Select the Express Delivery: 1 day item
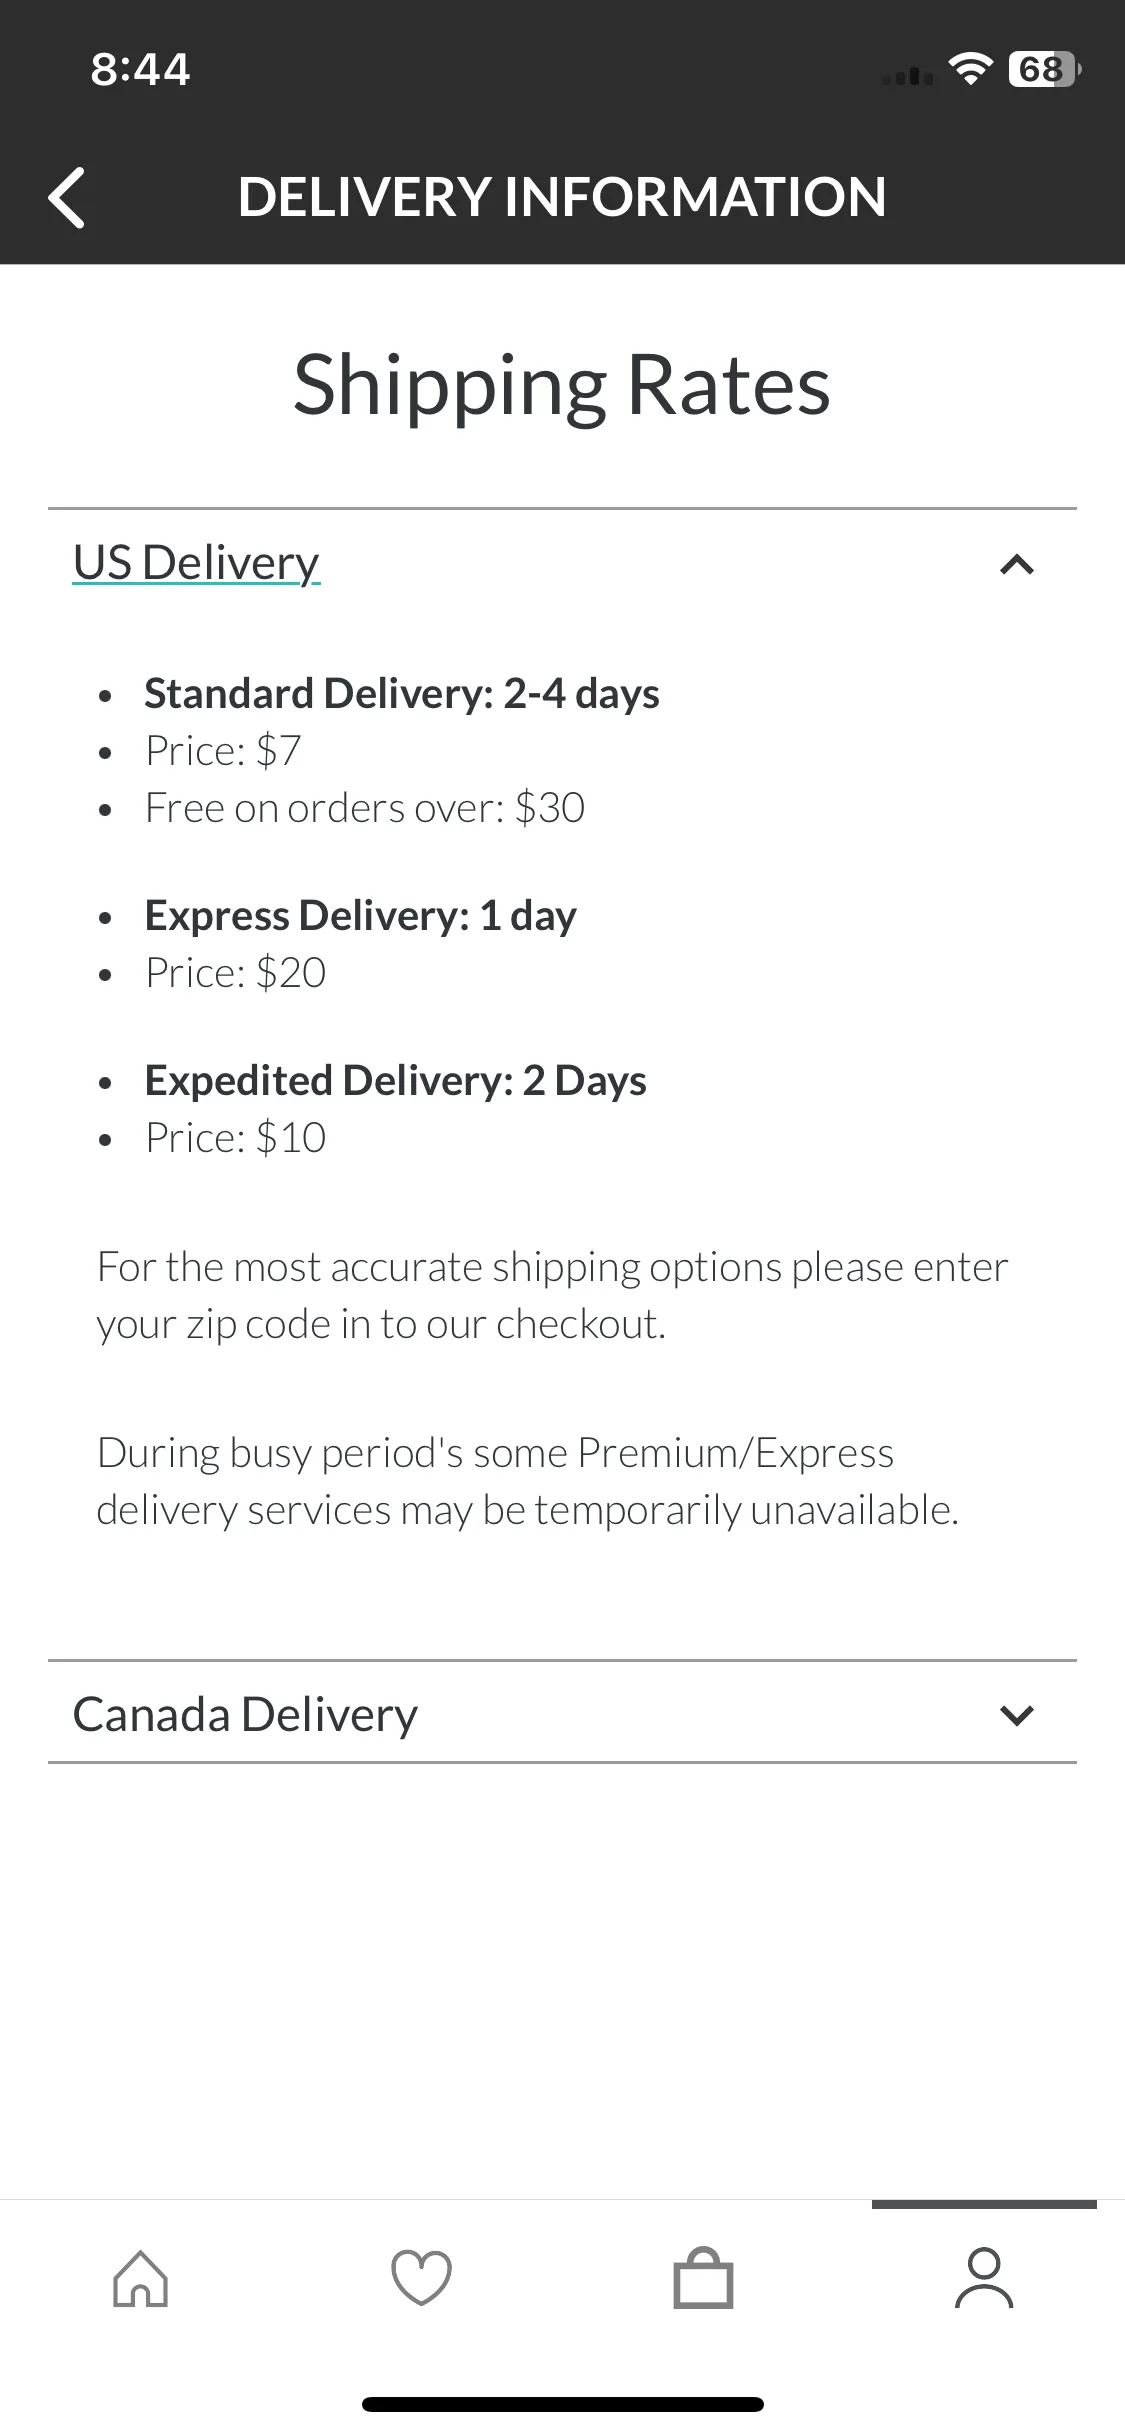This screenshot has width=1125, height=2436. 360,915
